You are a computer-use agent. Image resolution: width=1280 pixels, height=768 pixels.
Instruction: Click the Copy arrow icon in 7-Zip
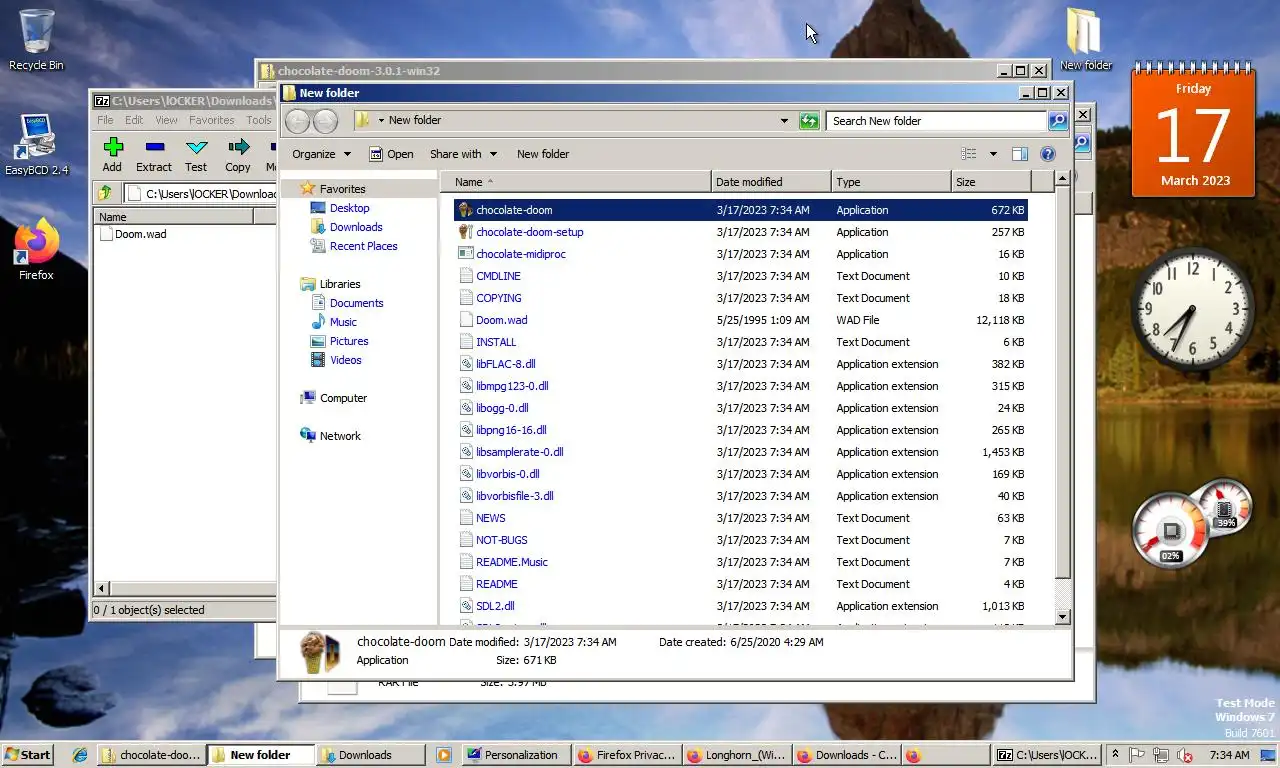[x=238, y=147]
